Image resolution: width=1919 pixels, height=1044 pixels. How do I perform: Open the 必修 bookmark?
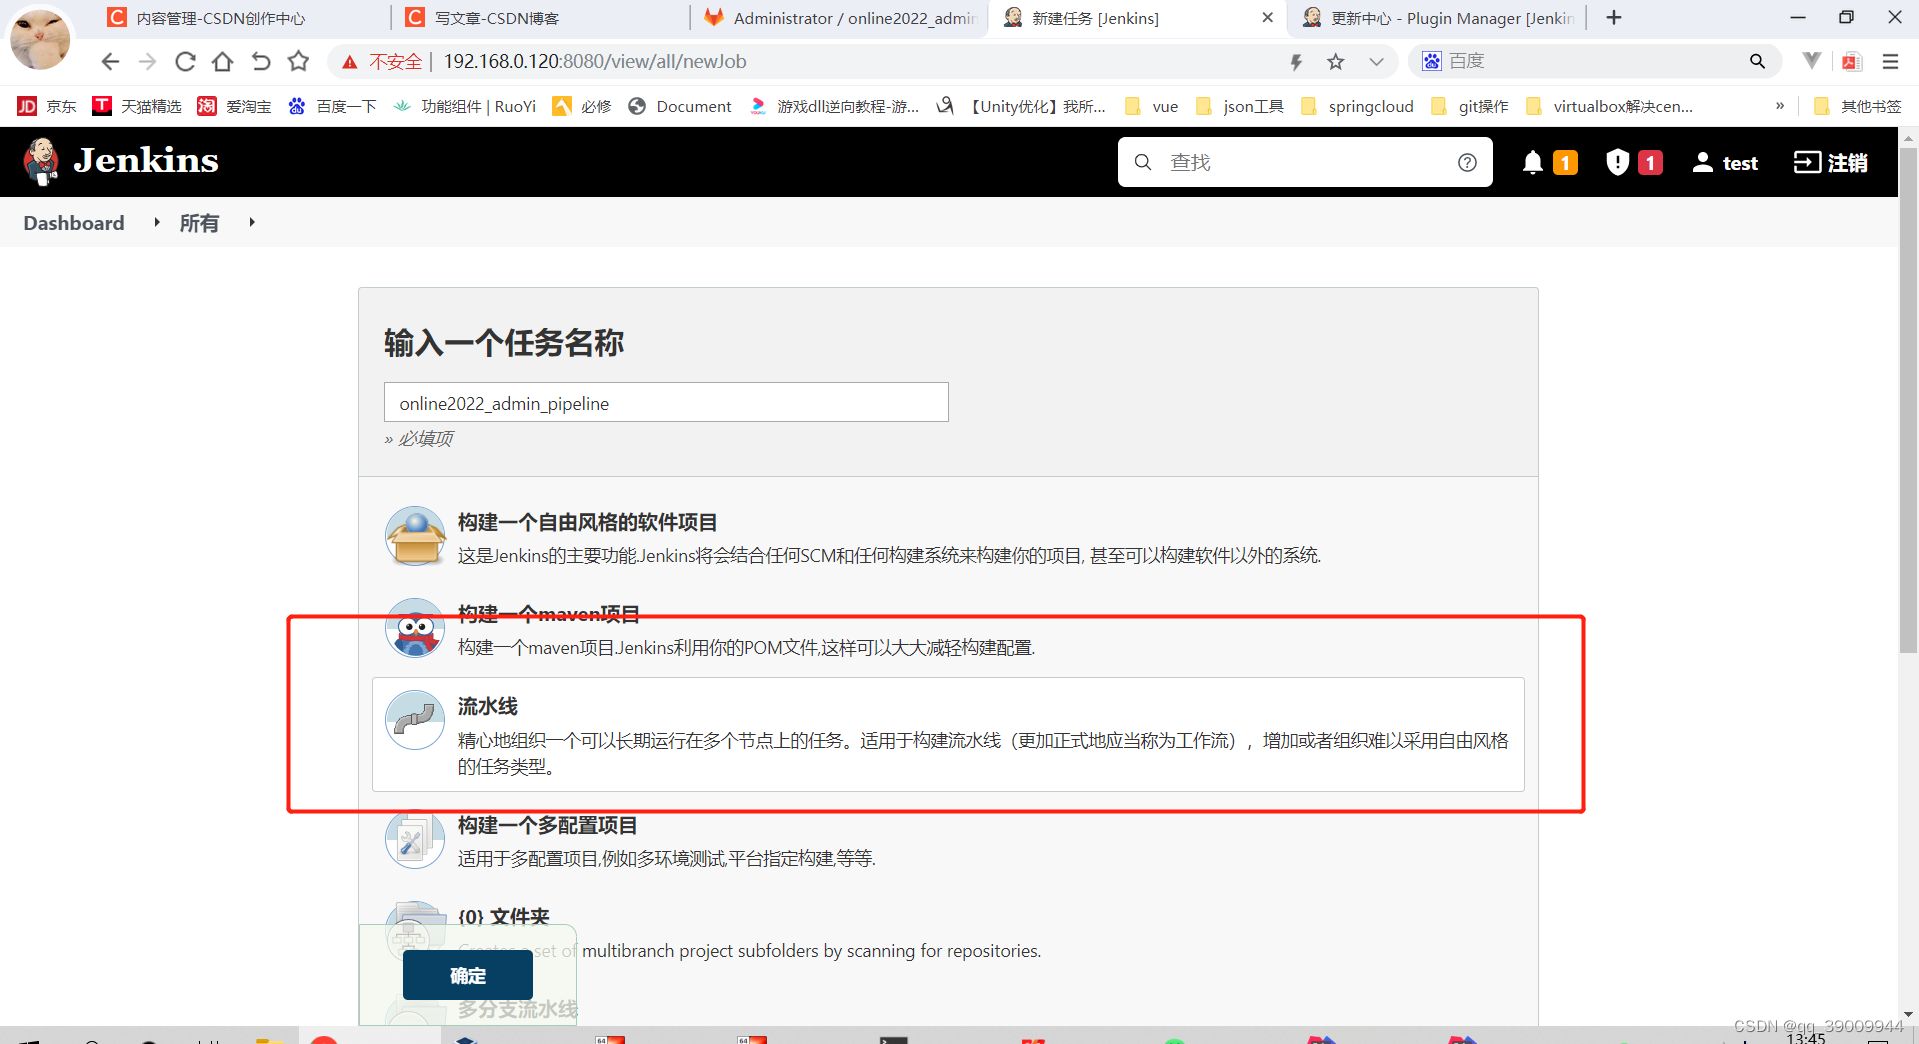582,106
